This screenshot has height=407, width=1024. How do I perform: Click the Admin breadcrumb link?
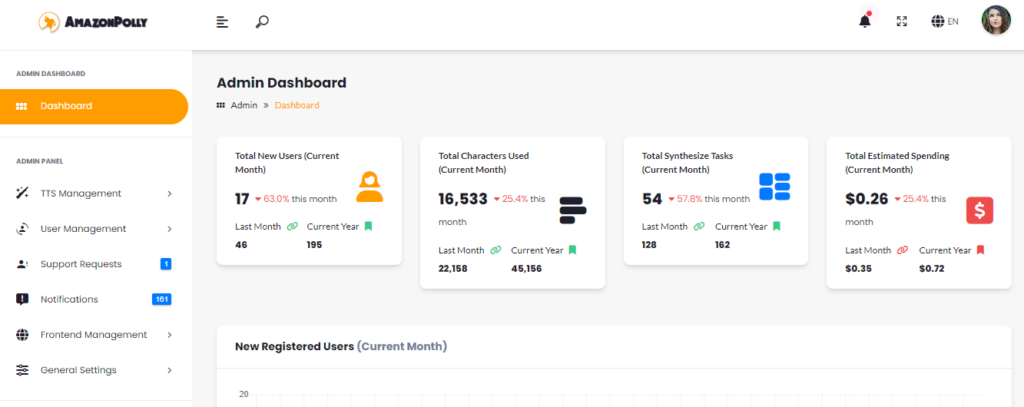coord(244,105)
